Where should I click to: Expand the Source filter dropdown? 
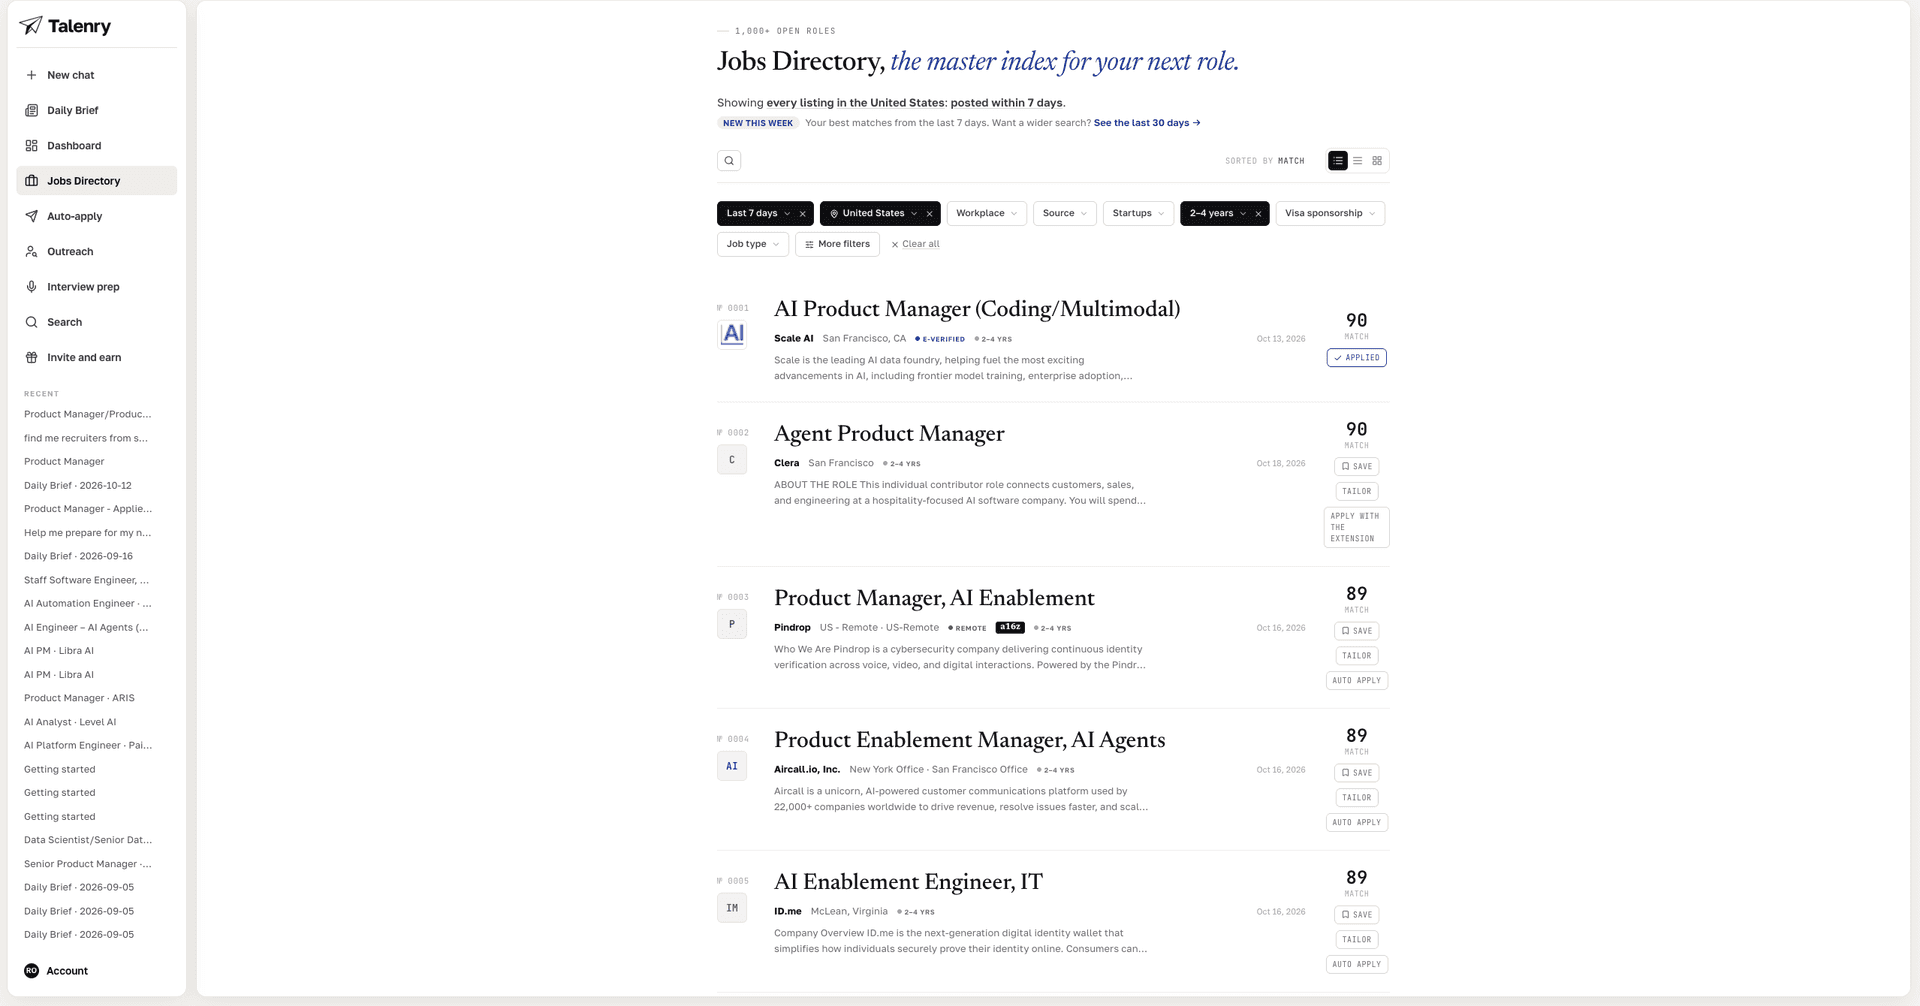pyautogui.click(x=1065, y=213)
